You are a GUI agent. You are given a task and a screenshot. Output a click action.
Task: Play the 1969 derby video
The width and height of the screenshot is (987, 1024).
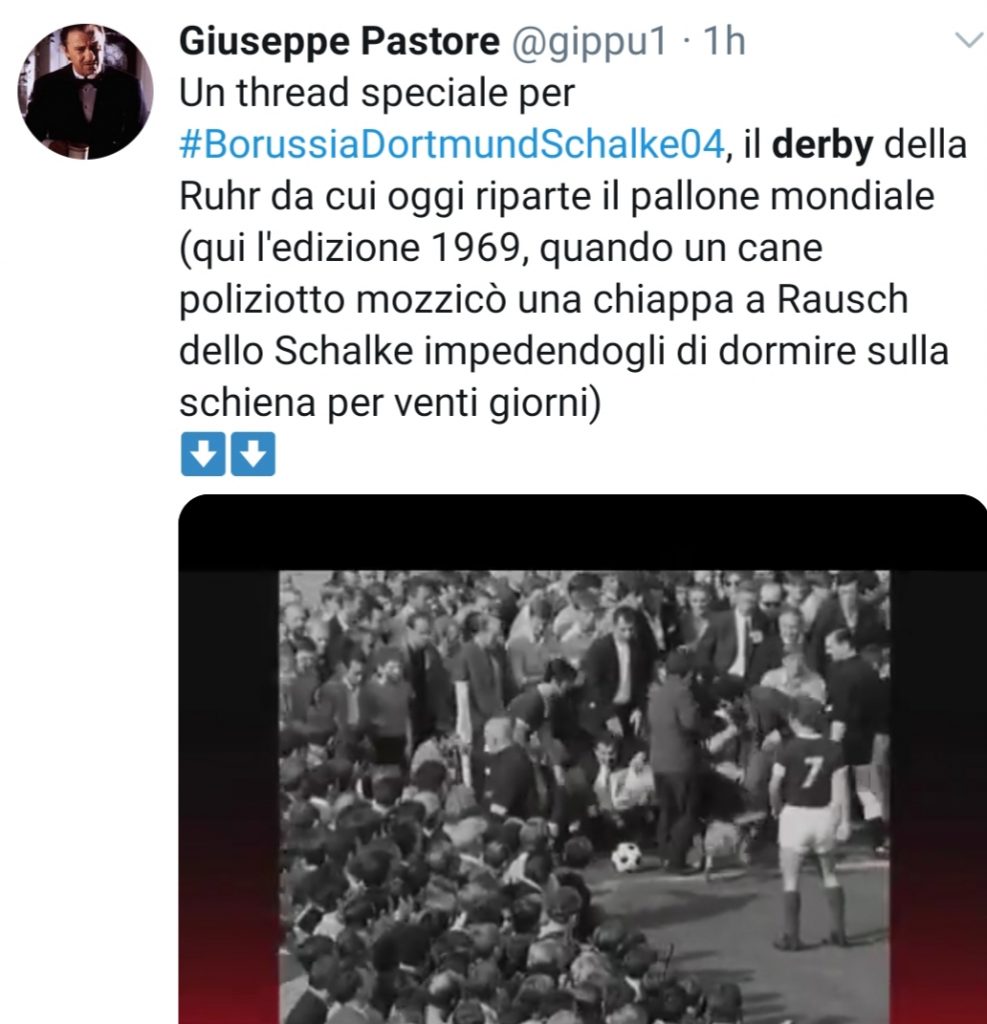583,760
